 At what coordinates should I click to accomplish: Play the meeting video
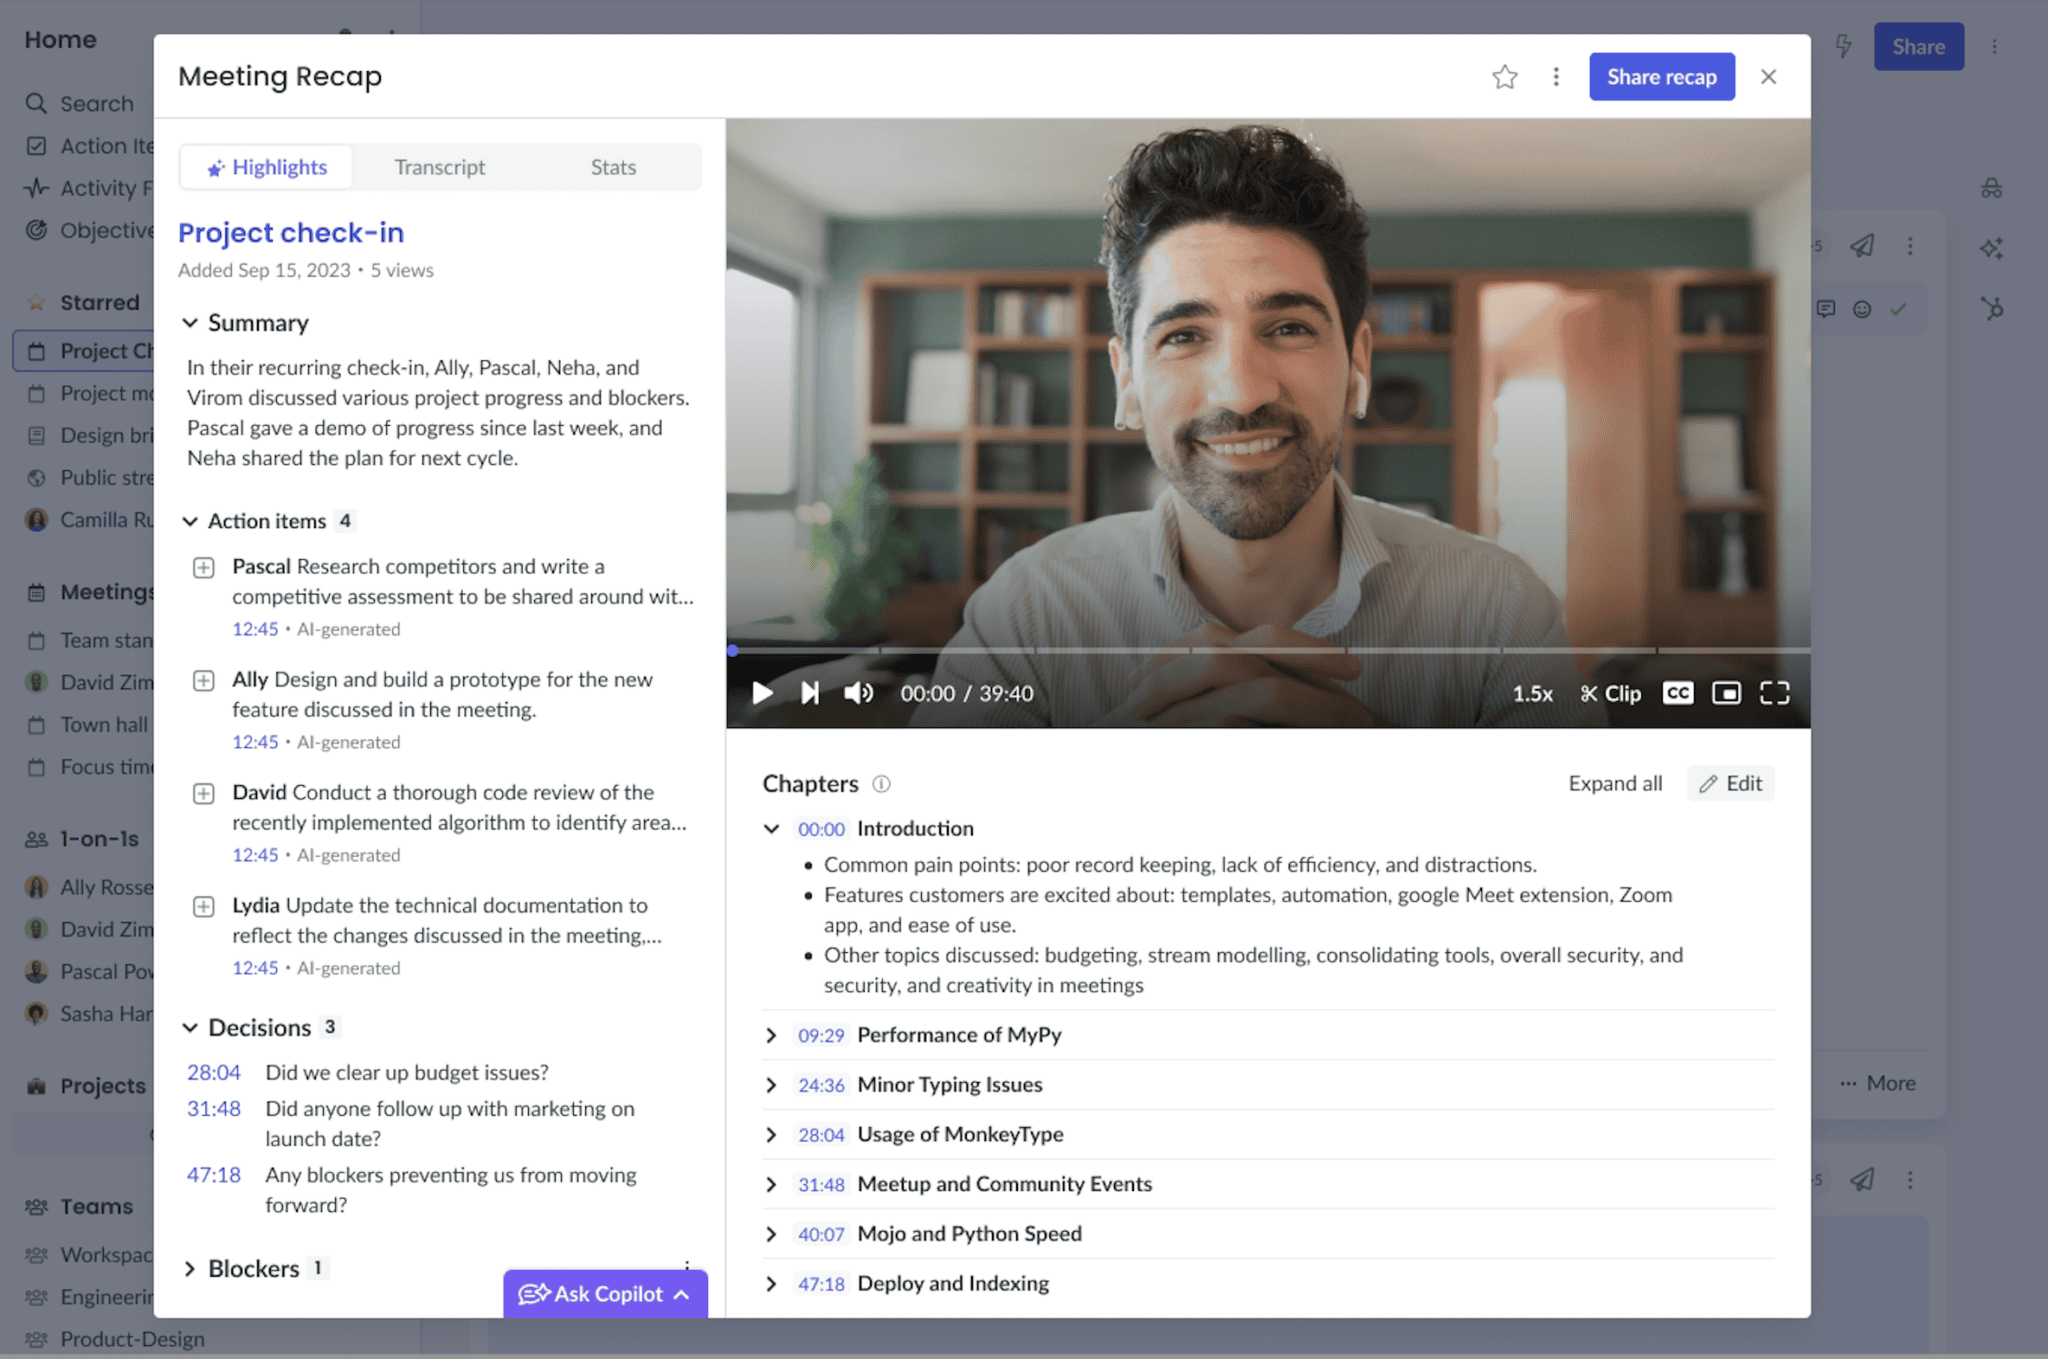(x=762, y=693)
